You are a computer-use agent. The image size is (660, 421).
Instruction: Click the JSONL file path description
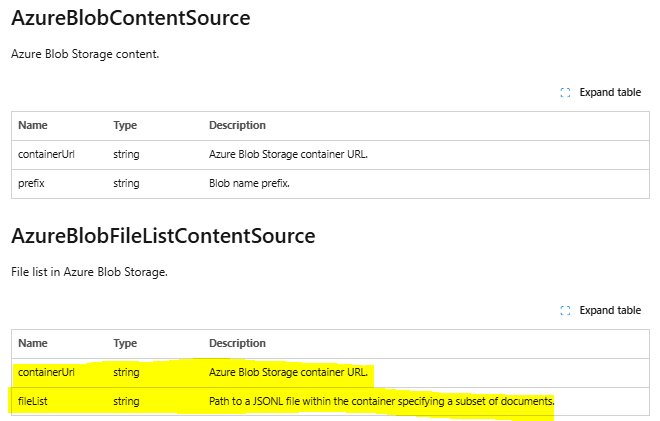pyautogui.click(x=381, y=401)
